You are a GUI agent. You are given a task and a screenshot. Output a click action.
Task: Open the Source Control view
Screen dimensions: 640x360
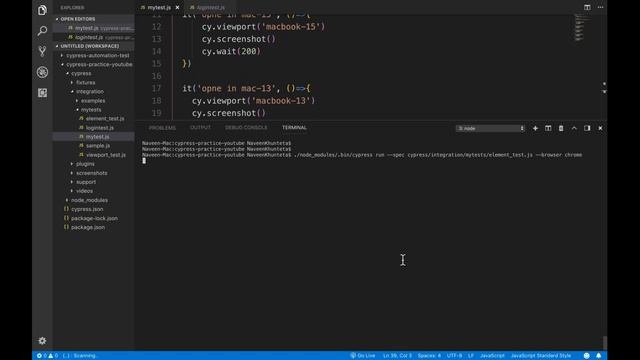pos(42,51)
